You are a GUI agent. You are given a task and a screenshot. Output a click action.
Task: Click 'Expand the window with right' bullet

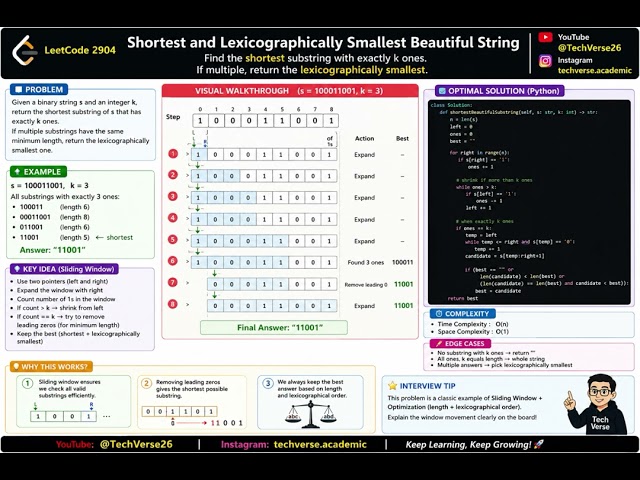coord(60,290)
